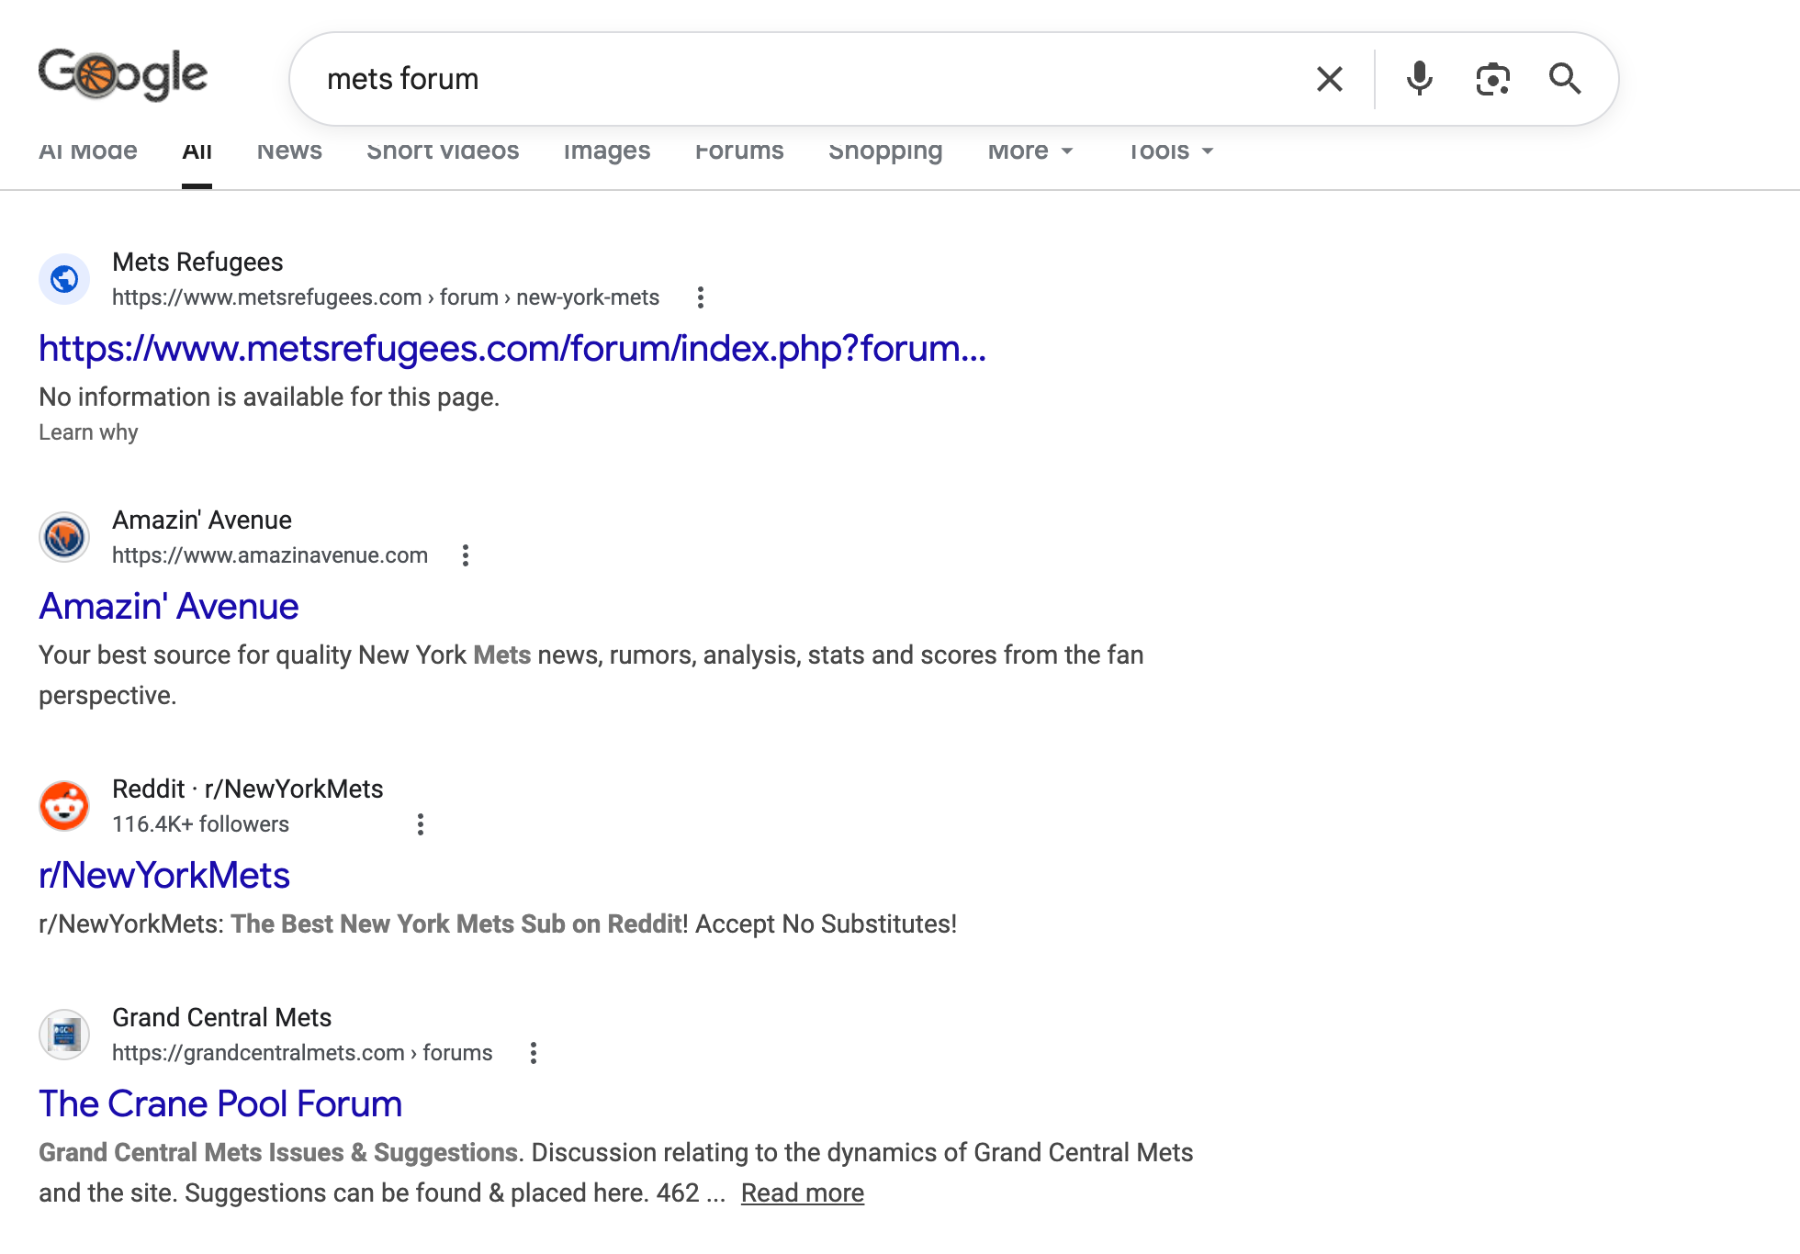The height and width of the screenshot is (1254, 1800).
Task: Switch to the Forums tab
Action: click(x=739, y=152)
